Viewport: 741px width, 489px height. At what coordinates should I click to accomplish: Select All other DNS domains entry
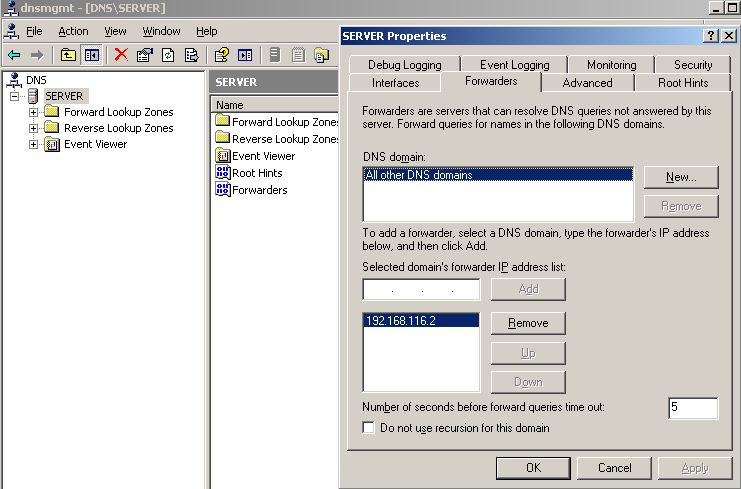[498, 175]
